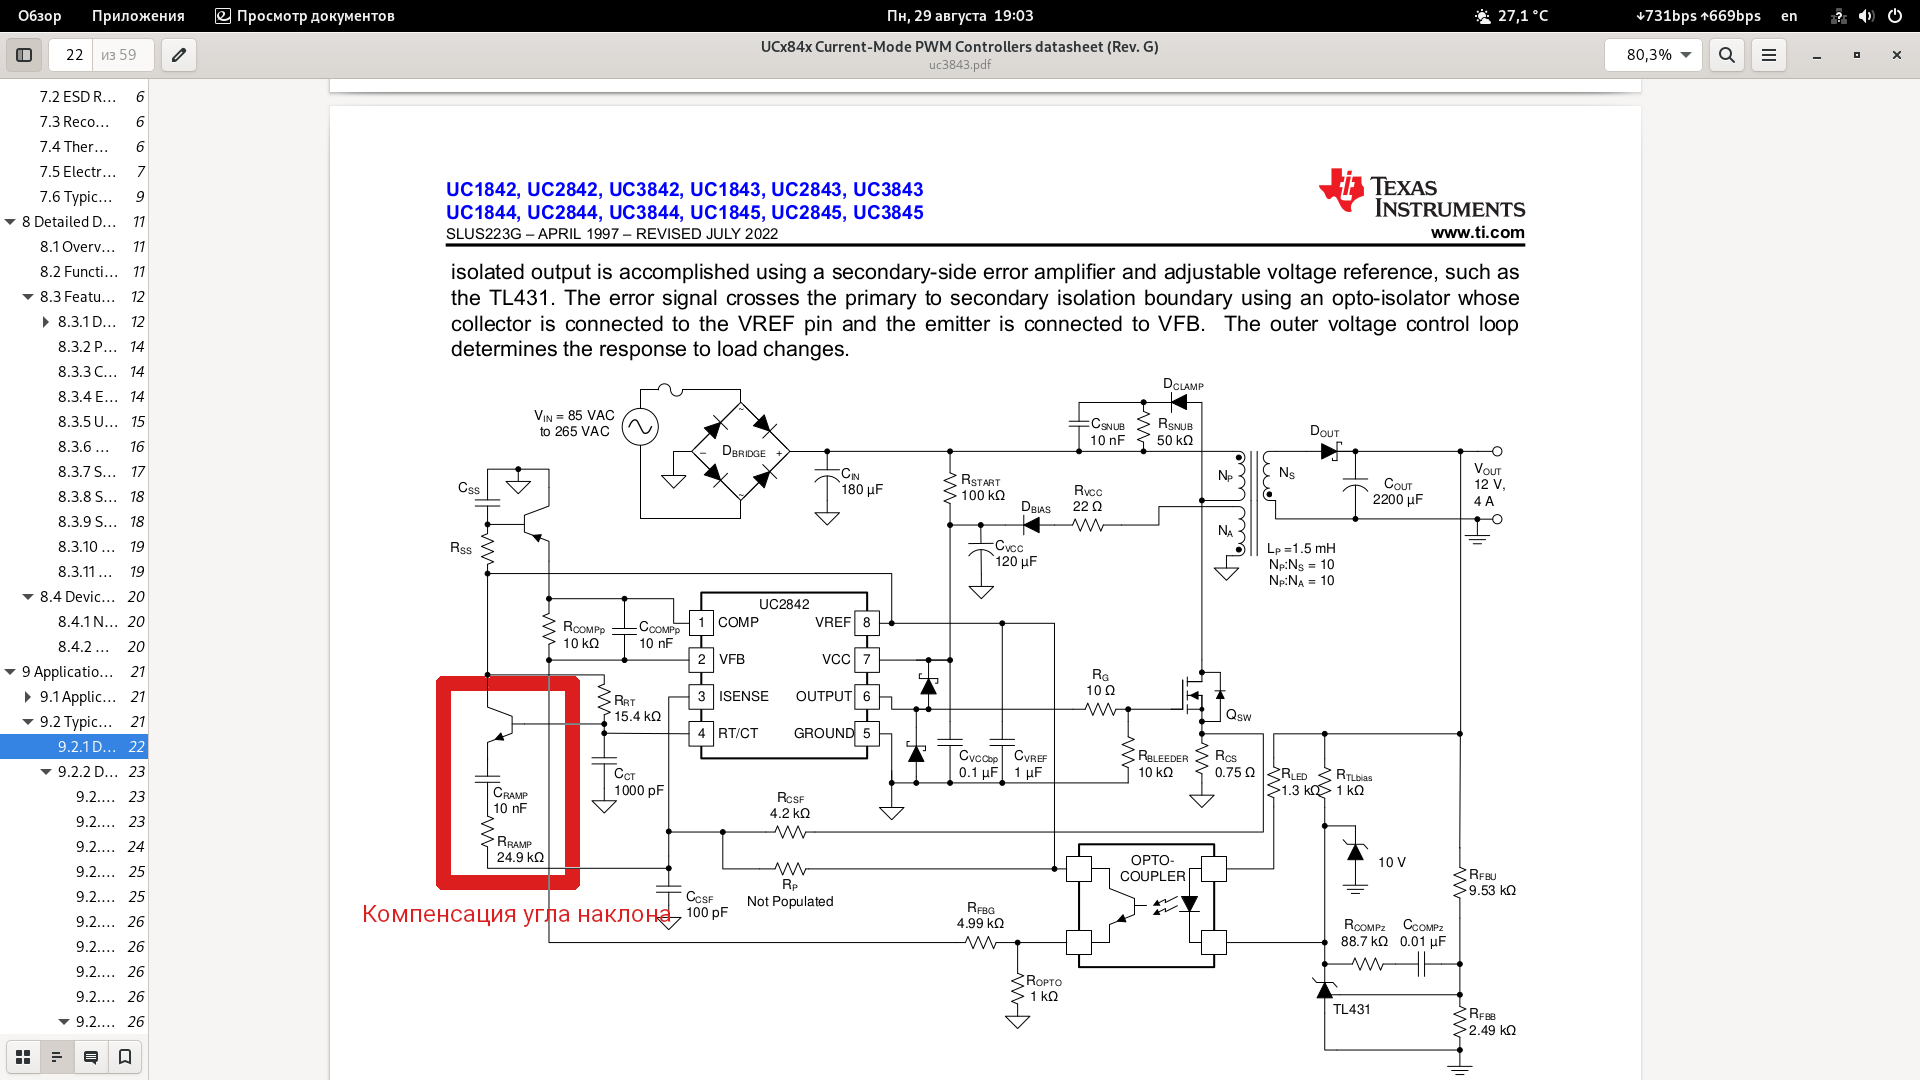This screenshot has width=1920, height=1080.
Task: Select the highlighted outline entry '9.2.1 D…'
Action: point(74,747)
